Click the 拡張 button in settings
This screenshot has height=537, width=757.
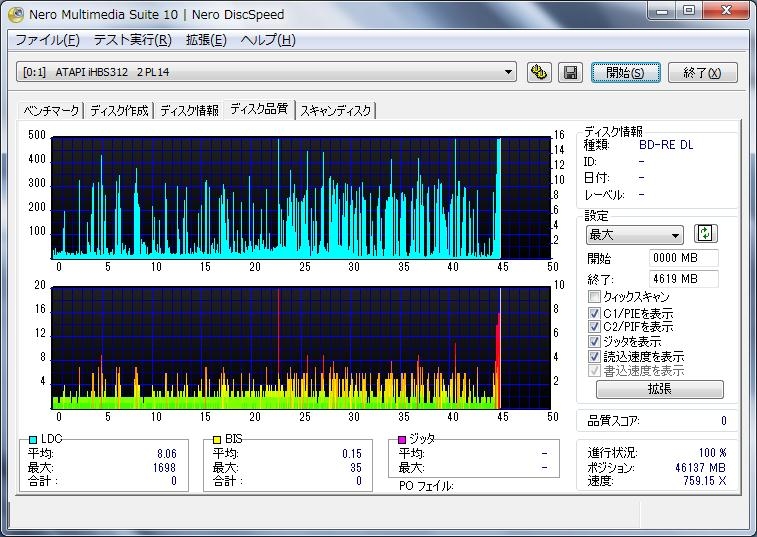(659, 389)
